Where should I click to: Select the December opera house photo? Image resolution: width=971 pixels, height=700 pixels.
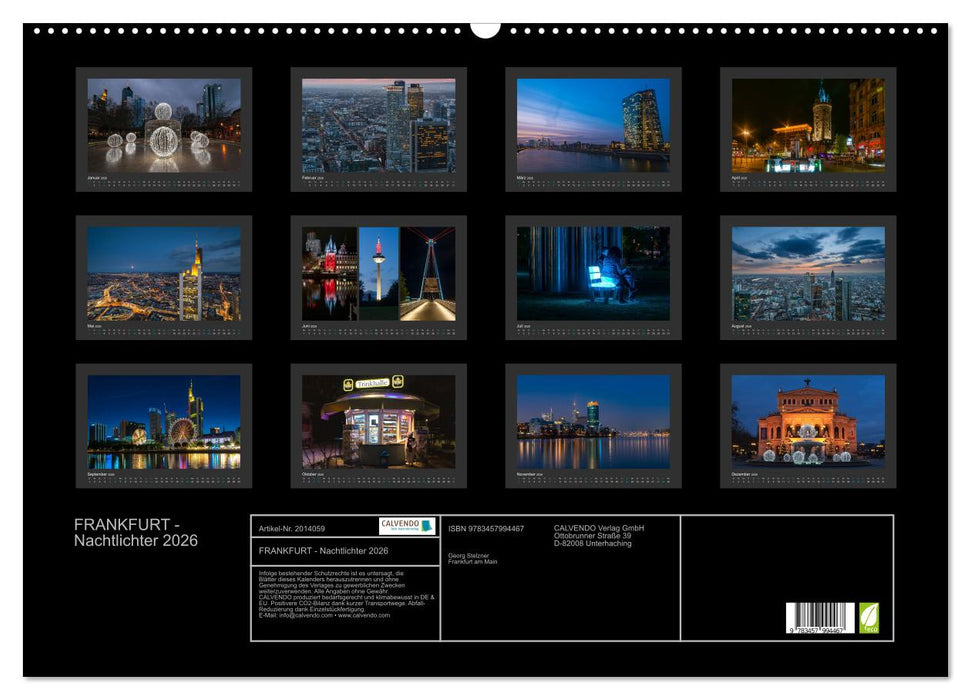click(x=808, y=421)
